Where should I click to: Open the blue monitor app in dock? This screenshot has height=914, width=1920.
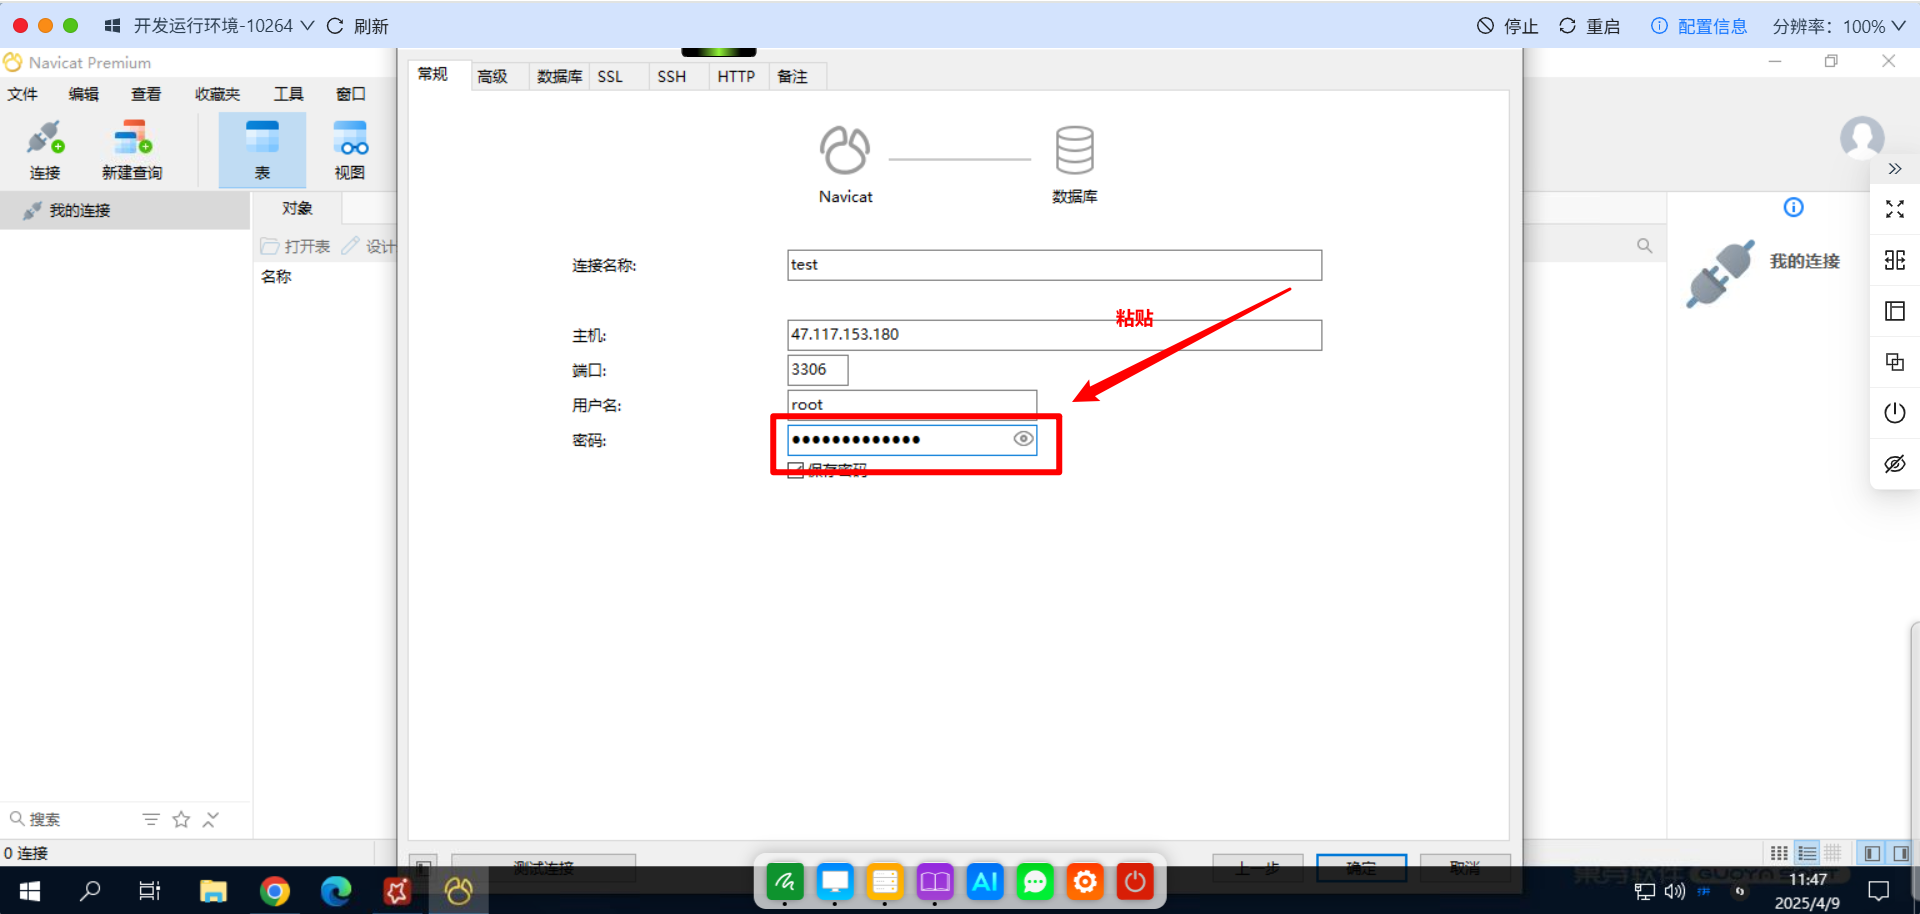click(835, 881)
